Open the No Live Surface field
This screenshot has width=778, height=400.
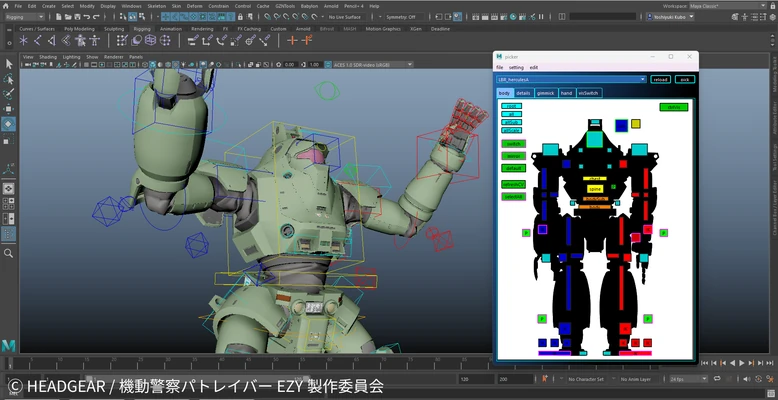347,17
